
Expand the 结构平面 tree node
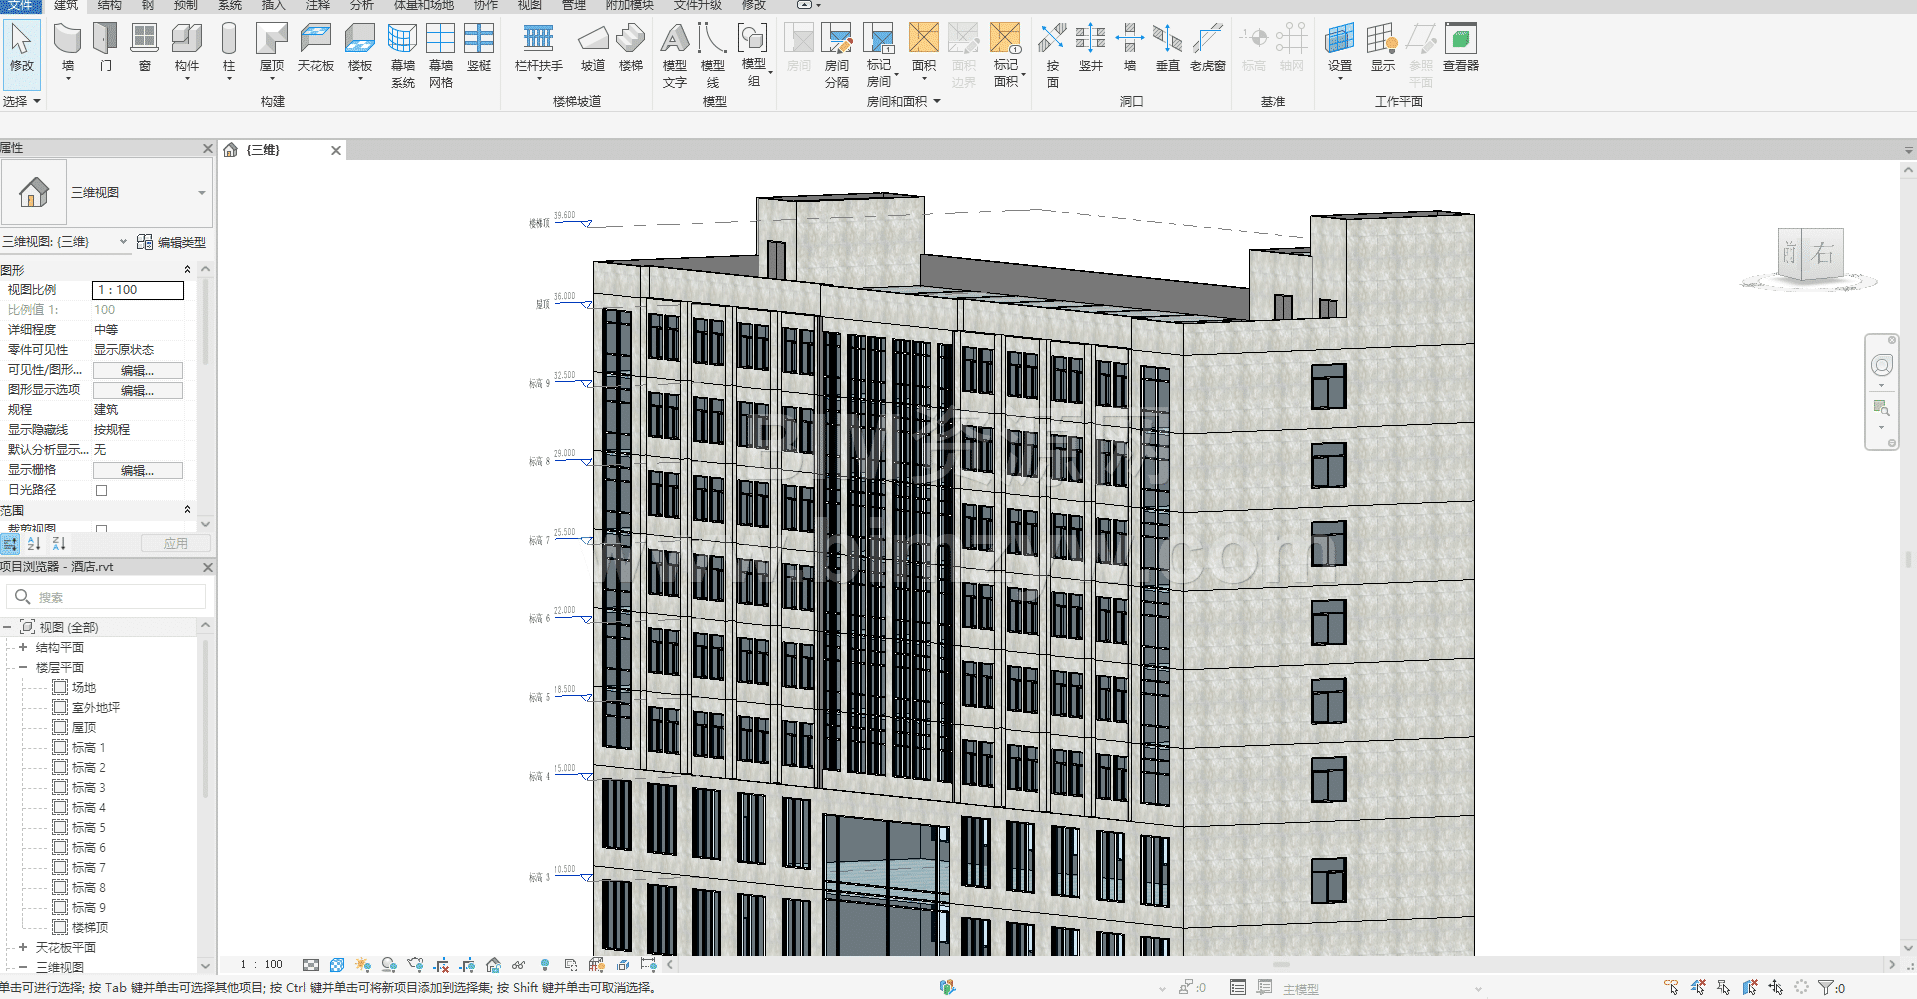point(23,647)
